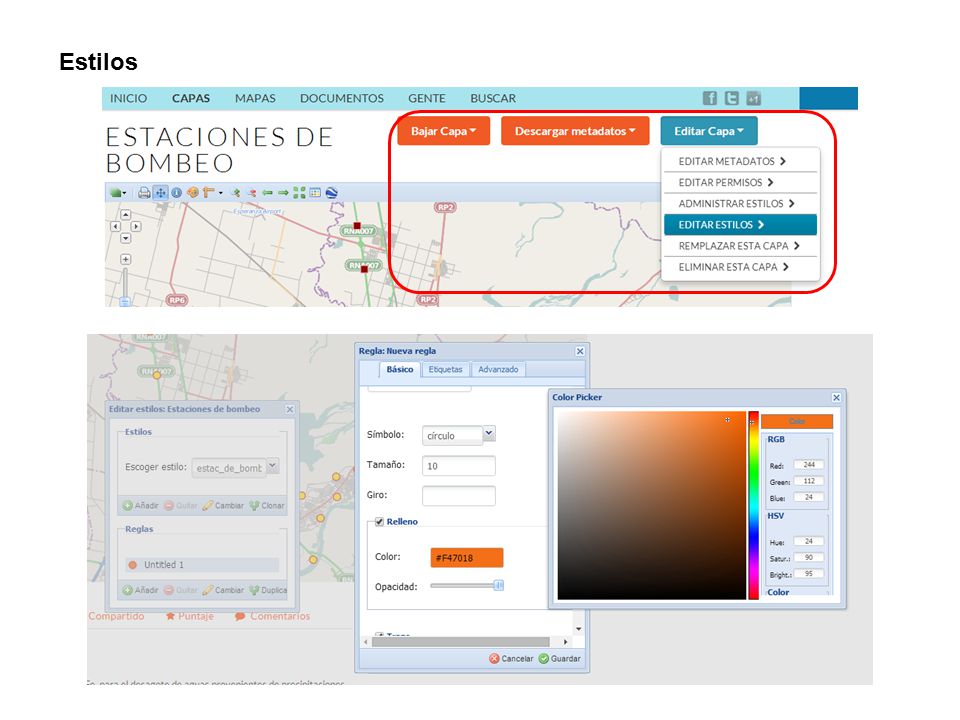Click the empty Giro input field
The height and width of the screenshot is (720, 960).
[459, 495]
